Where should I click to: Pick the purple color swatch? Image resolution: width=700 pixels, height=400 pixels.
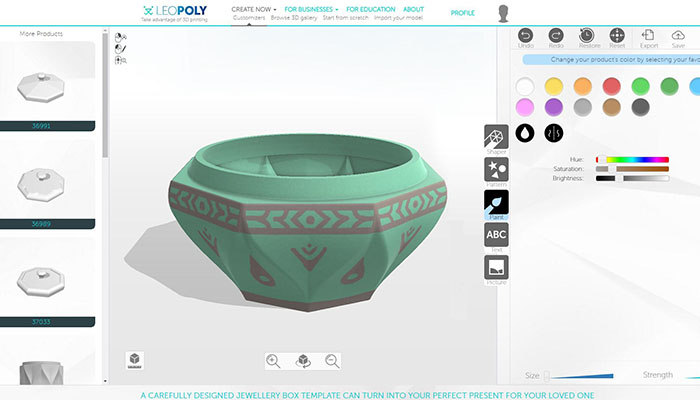554,107
